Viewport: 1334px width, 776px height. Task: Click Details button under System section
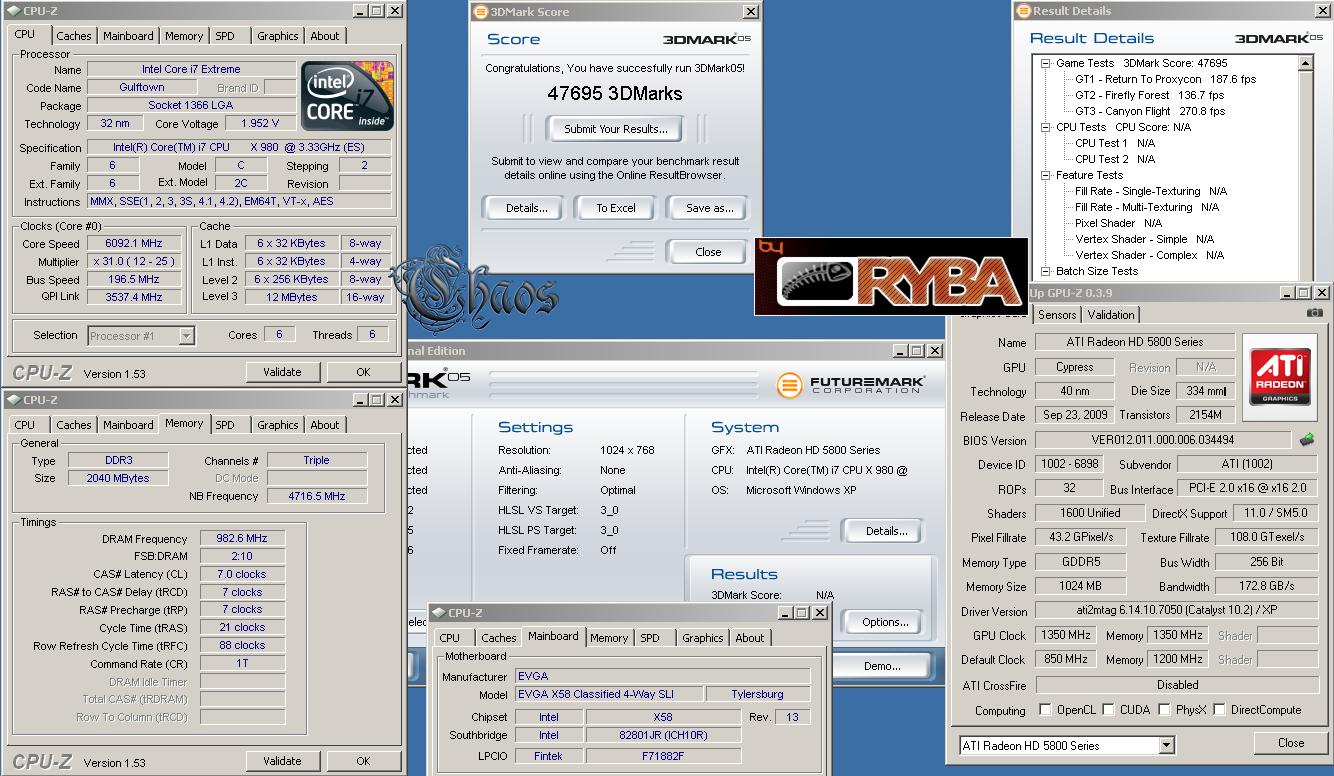coord(886,531)
